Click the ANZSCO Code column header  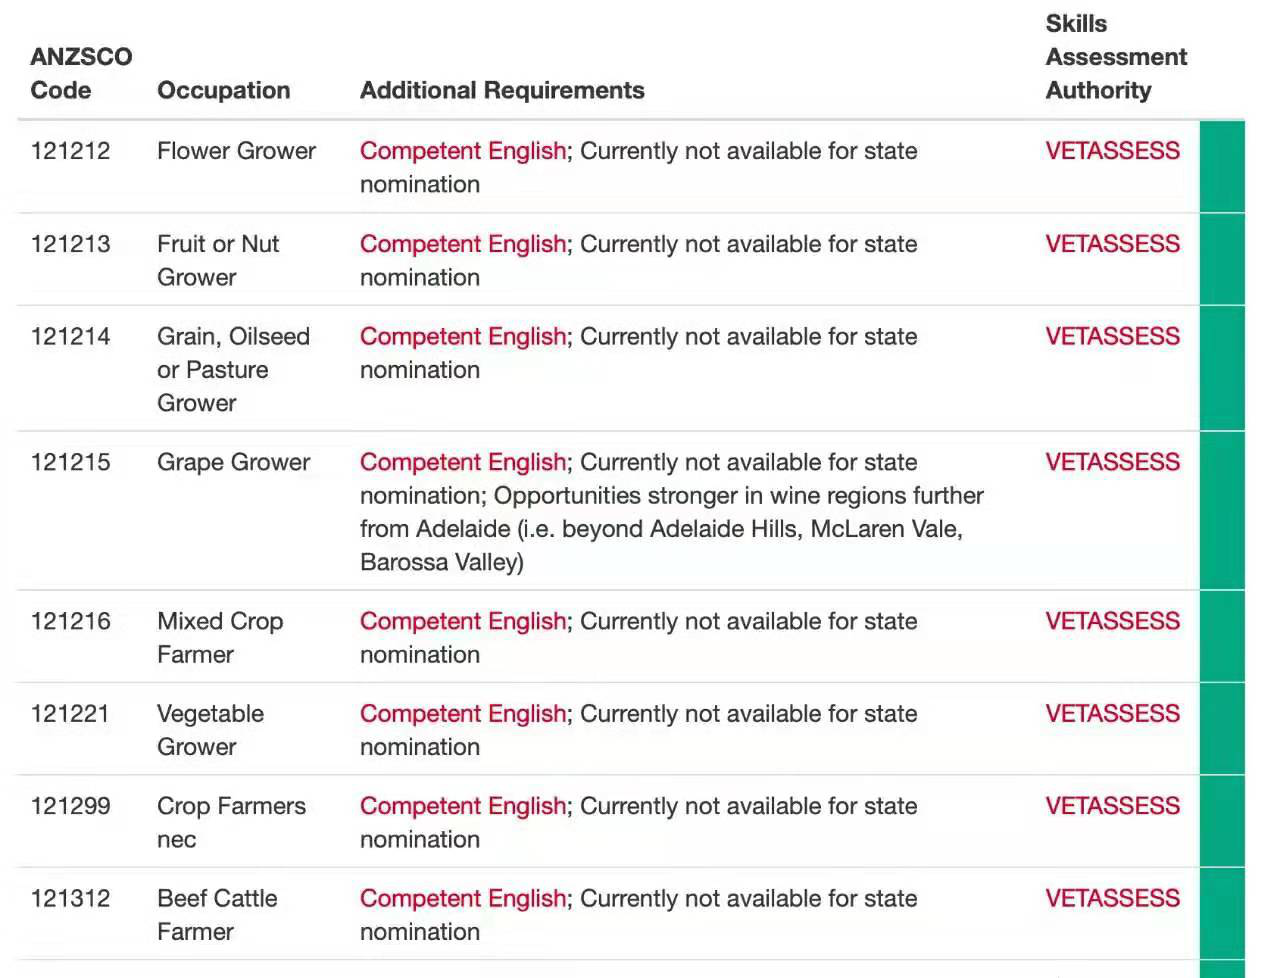point(81,73)
